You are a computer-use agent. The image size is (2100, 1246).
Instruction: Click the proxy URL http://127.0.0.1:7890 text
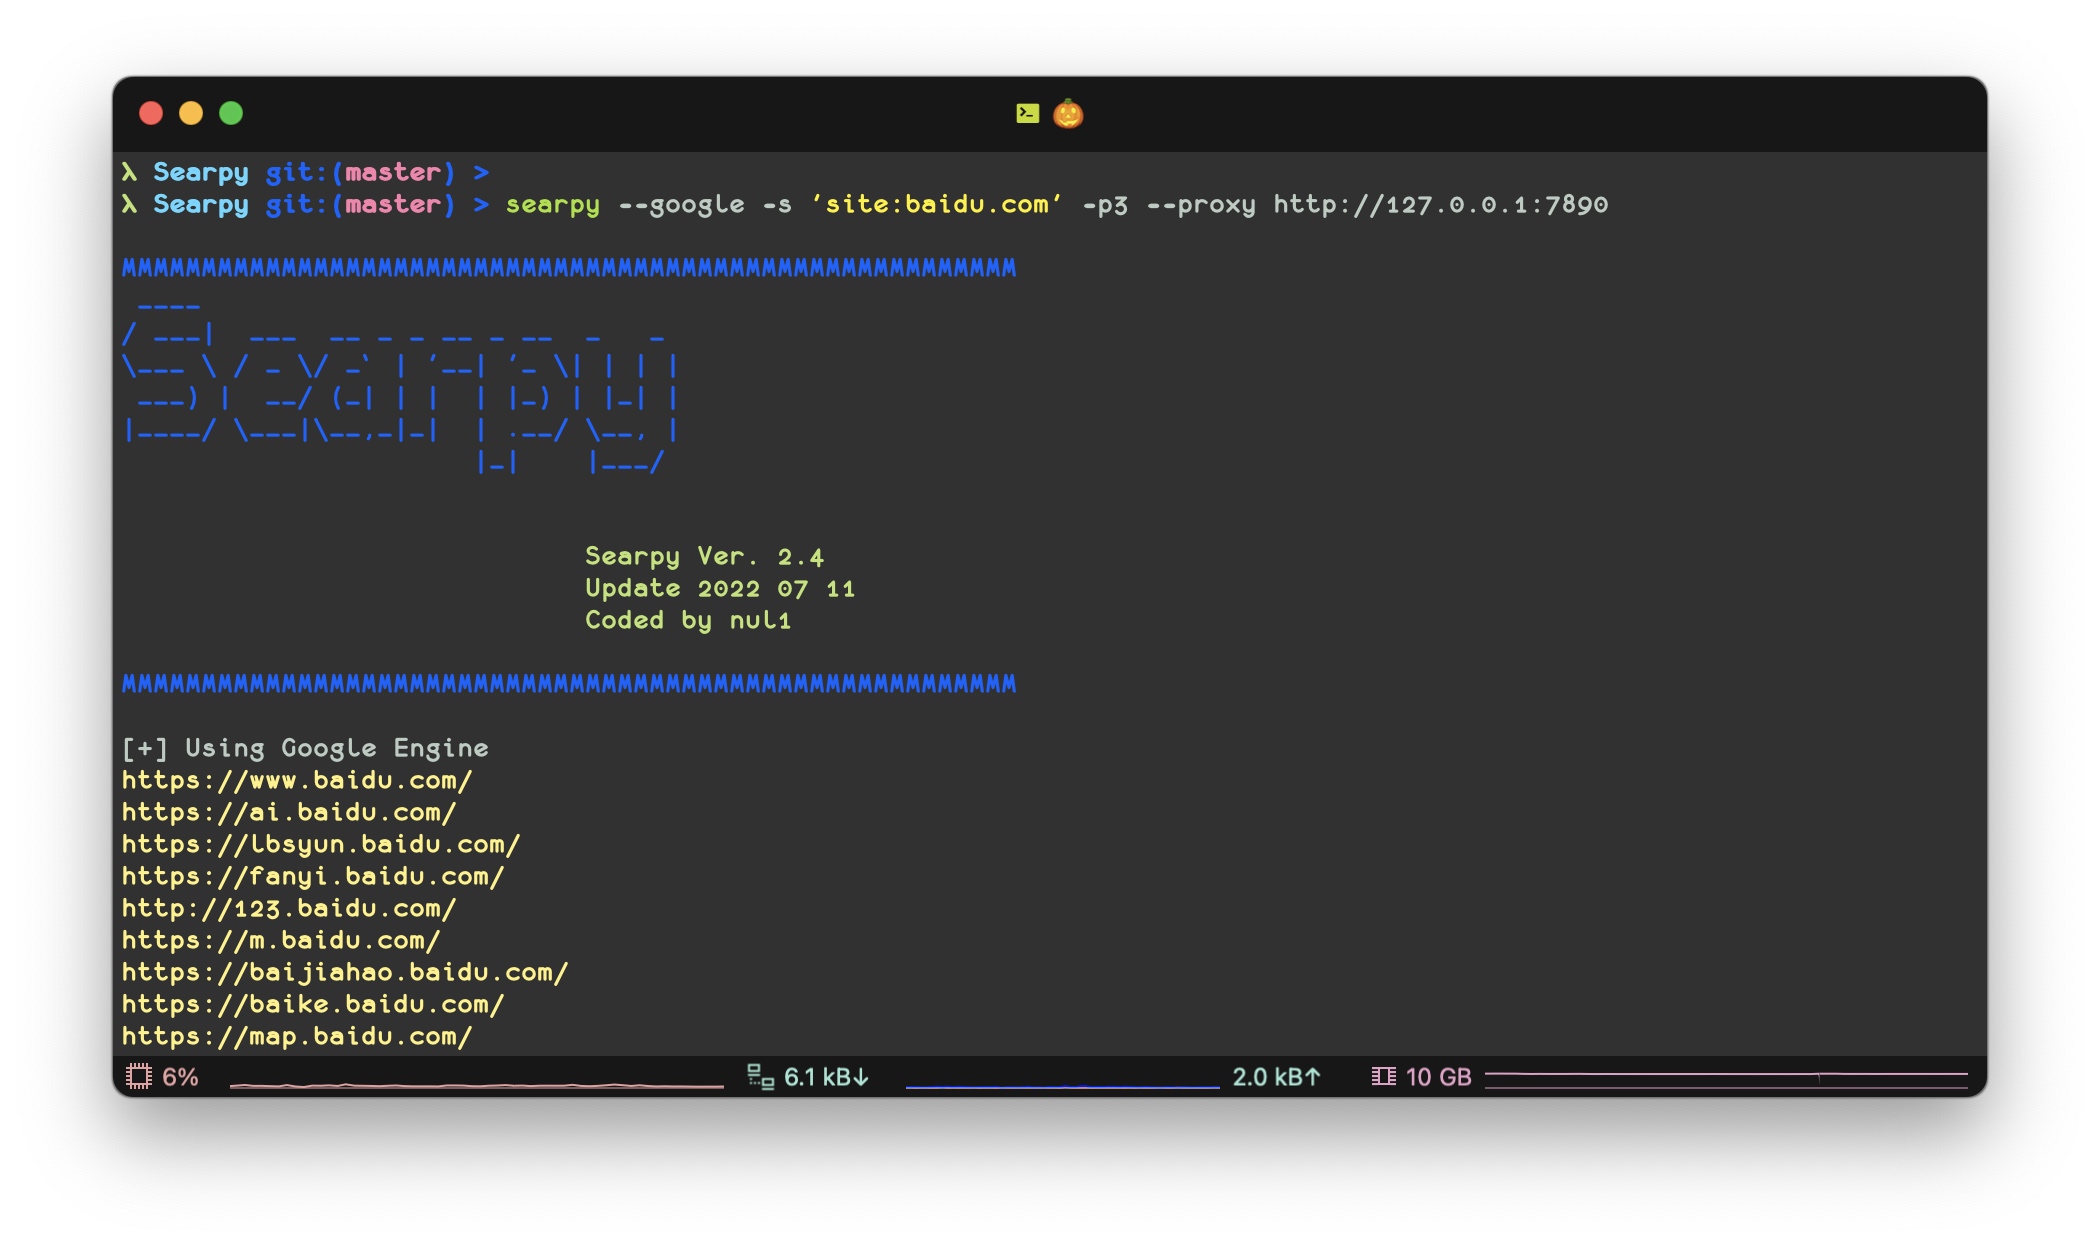click(1440, 204)
